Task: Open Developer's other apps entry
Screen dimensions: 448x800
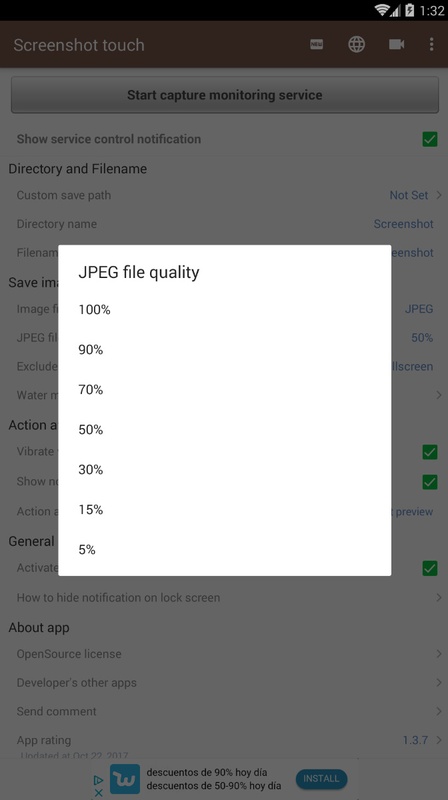Action: [224, 683]
